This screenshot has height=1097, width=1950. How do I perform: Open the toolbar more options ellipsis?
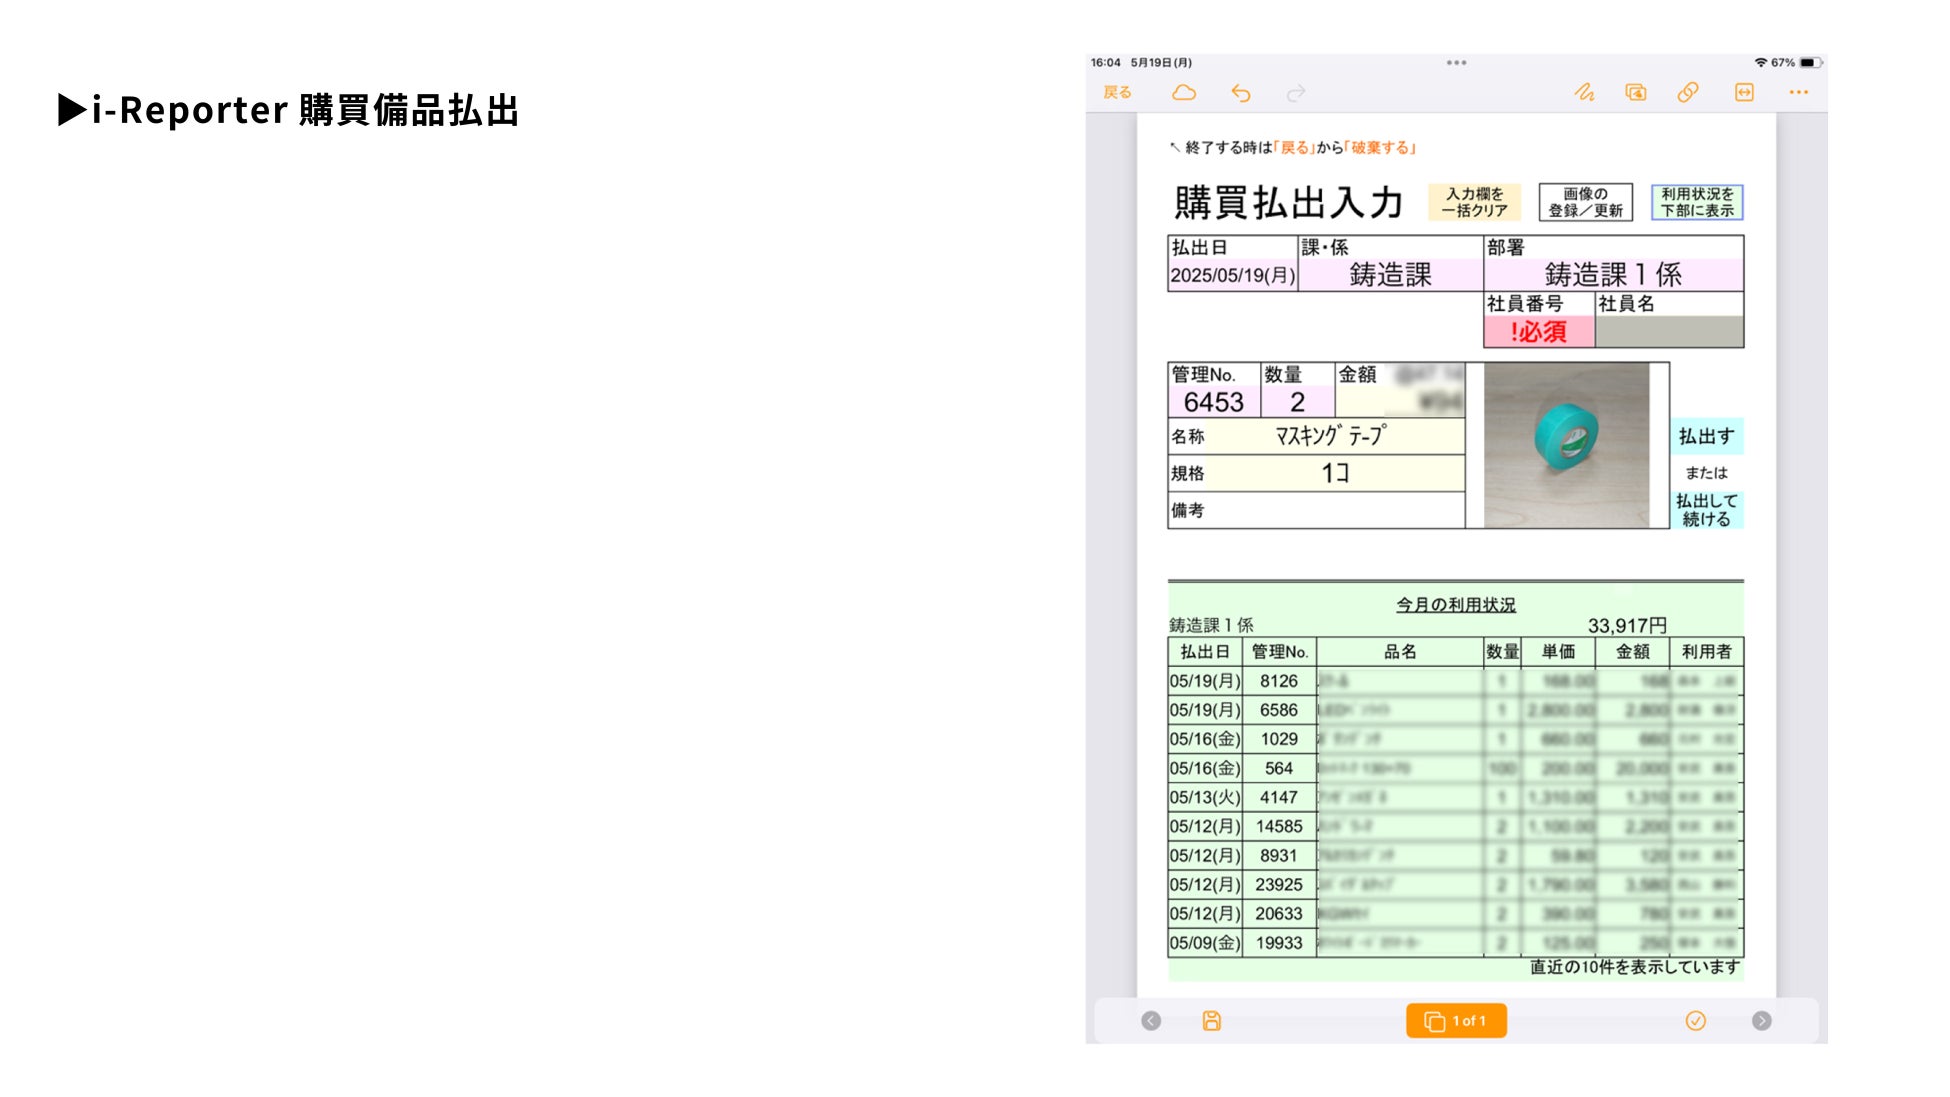(1798, 92)
